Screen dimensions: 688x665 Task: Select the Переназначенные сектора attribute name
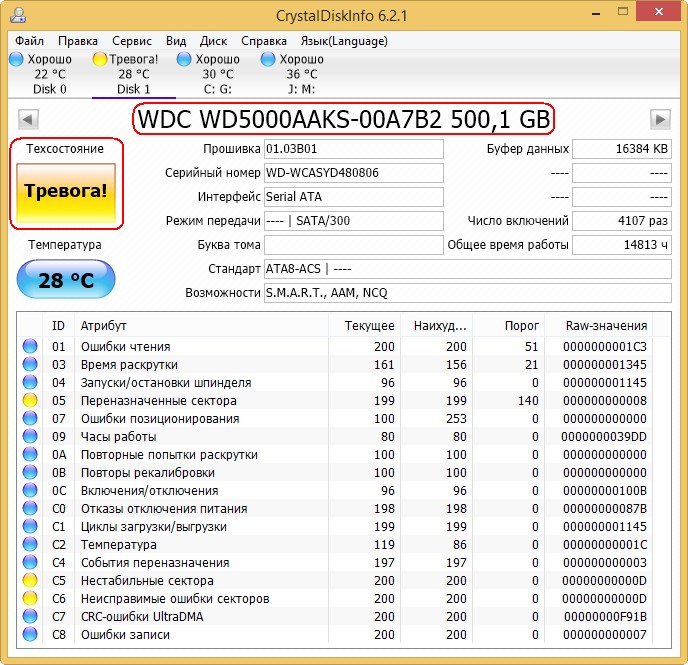coord(158,400)
